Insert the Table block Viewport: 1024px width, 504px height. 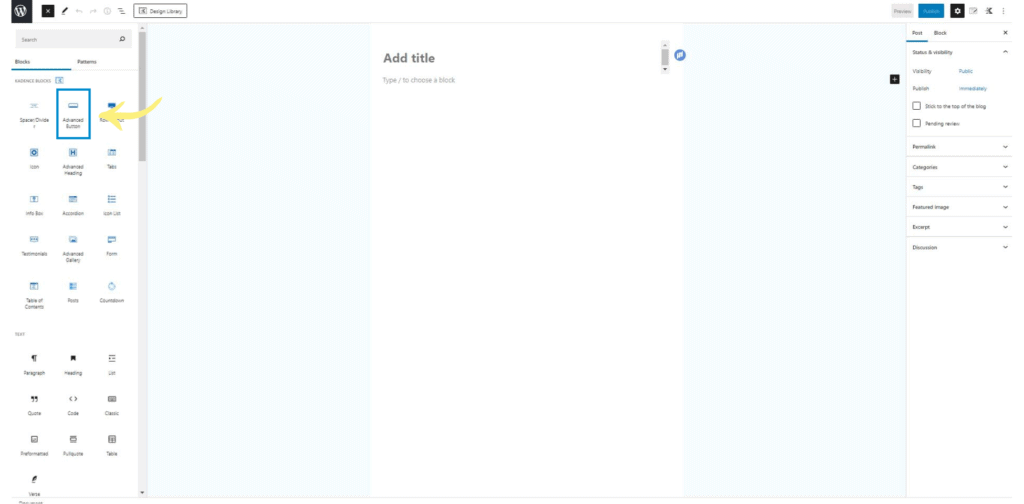[112, 445]
